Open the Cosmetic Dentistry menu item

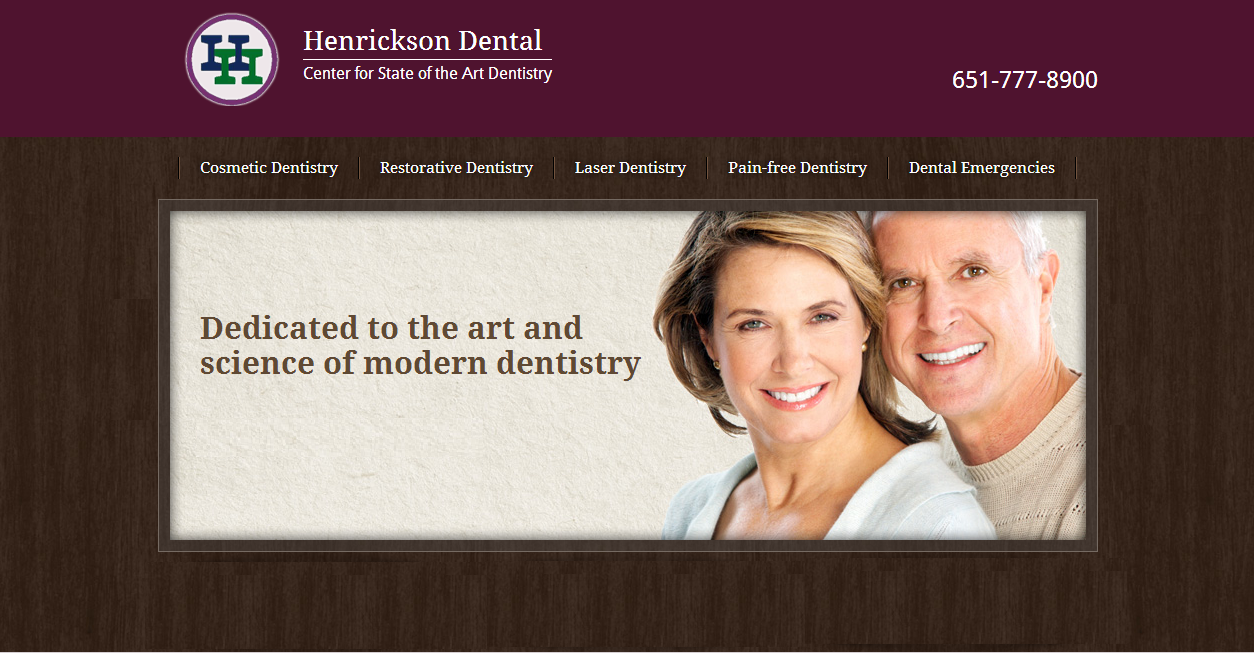(269, 168)
